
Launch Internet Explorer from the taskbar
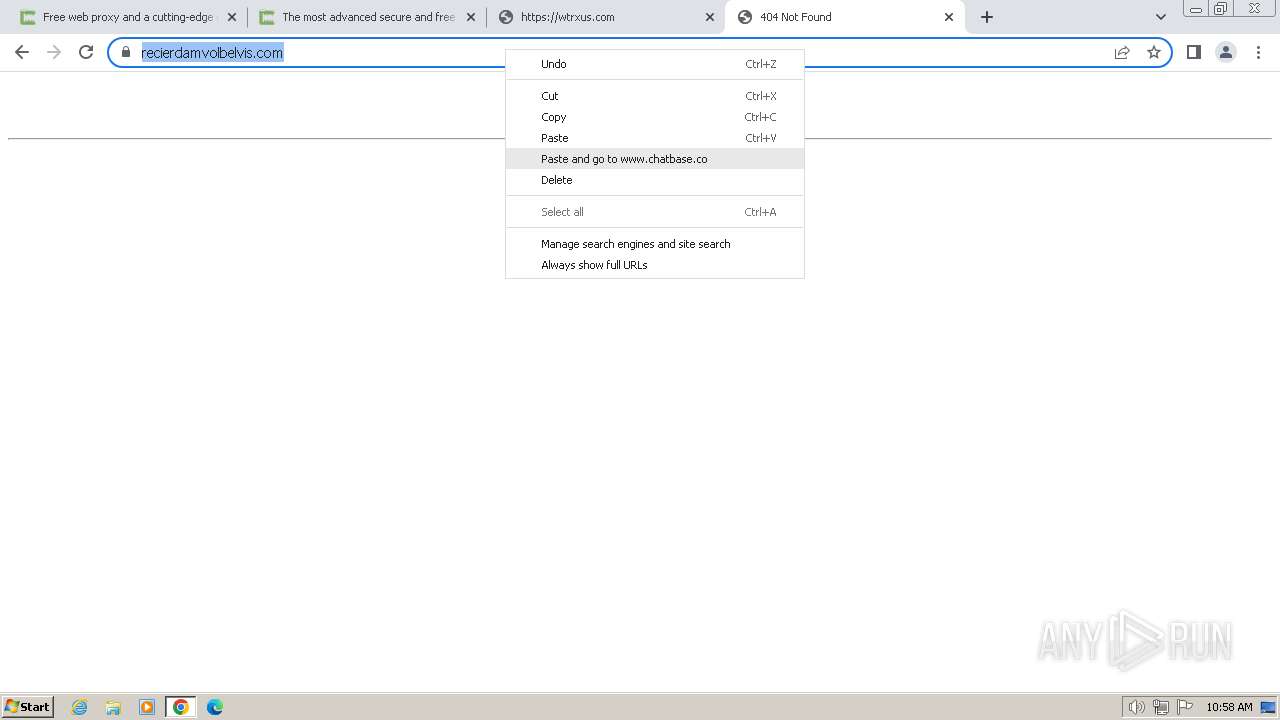pos(80,707)
